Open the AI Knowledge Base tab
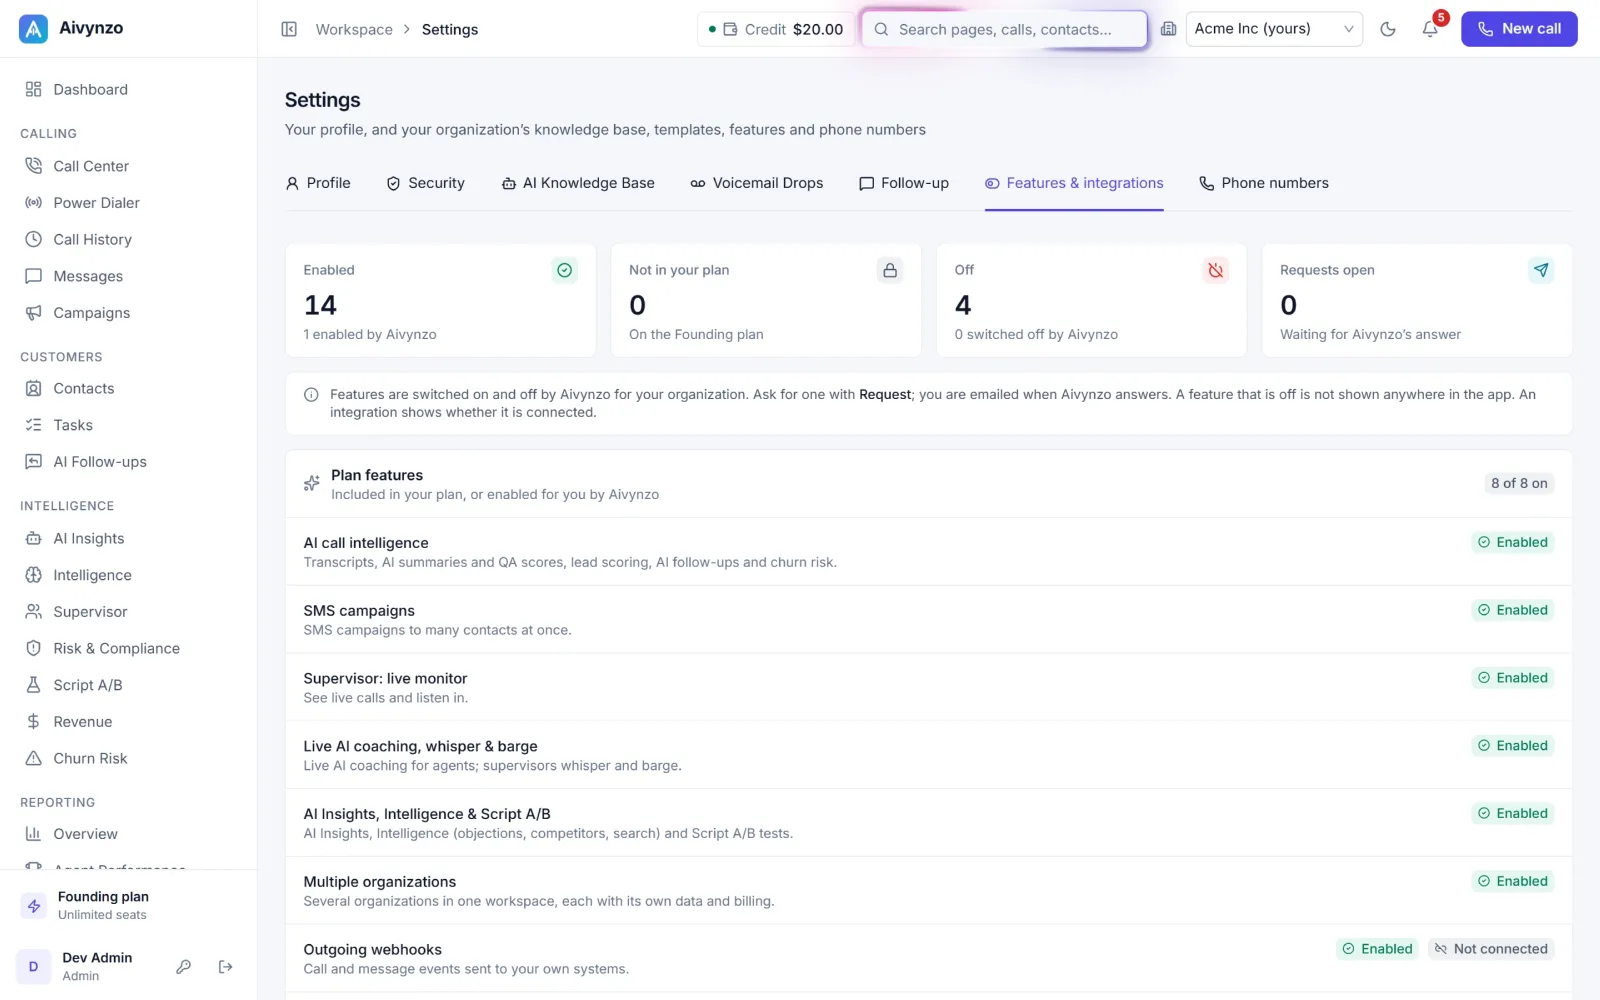1600x1000 pixels. [x=578, y=183]
